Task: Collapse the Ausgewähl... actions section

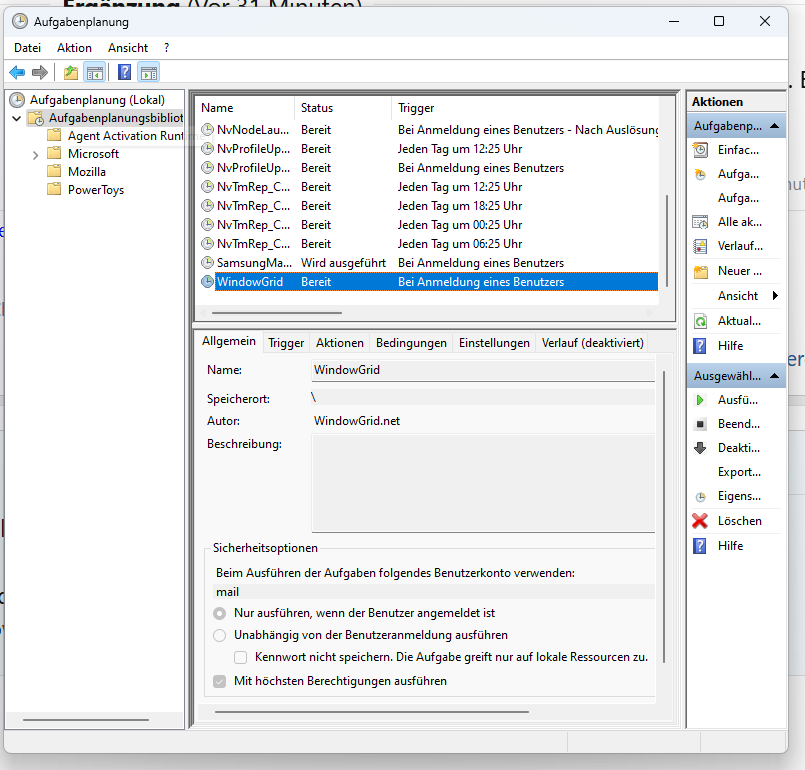Action: (774, 376)
